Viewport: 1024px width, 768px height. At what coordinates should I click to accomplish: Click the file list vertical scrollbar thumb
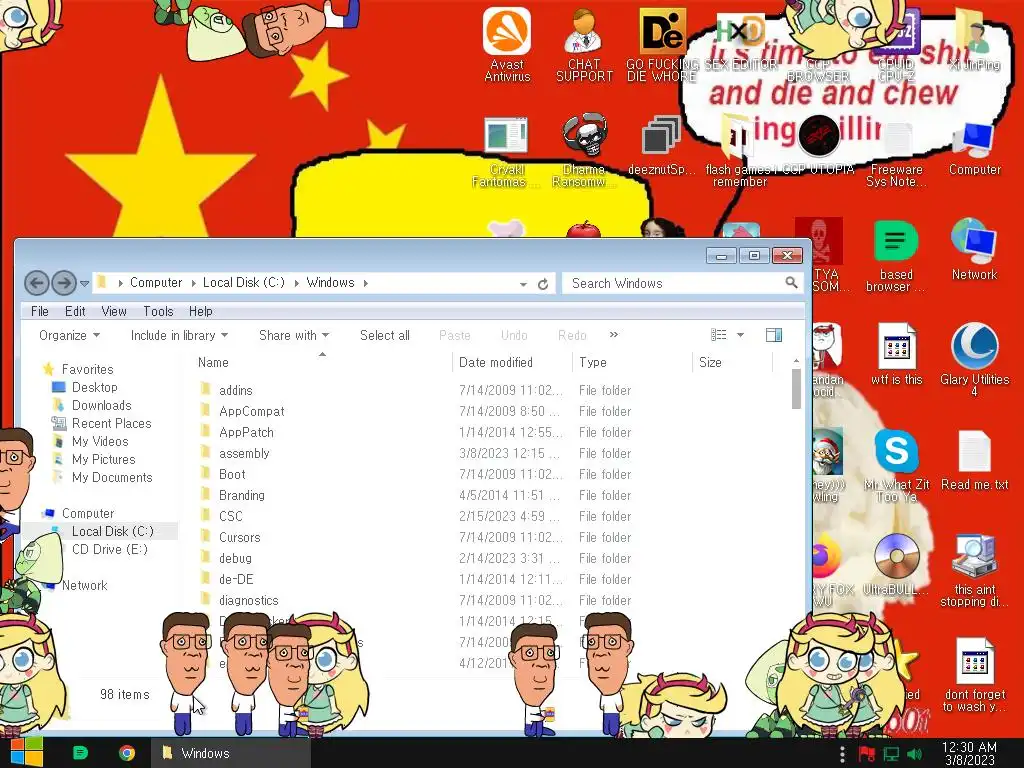click(x=796, y=389)
